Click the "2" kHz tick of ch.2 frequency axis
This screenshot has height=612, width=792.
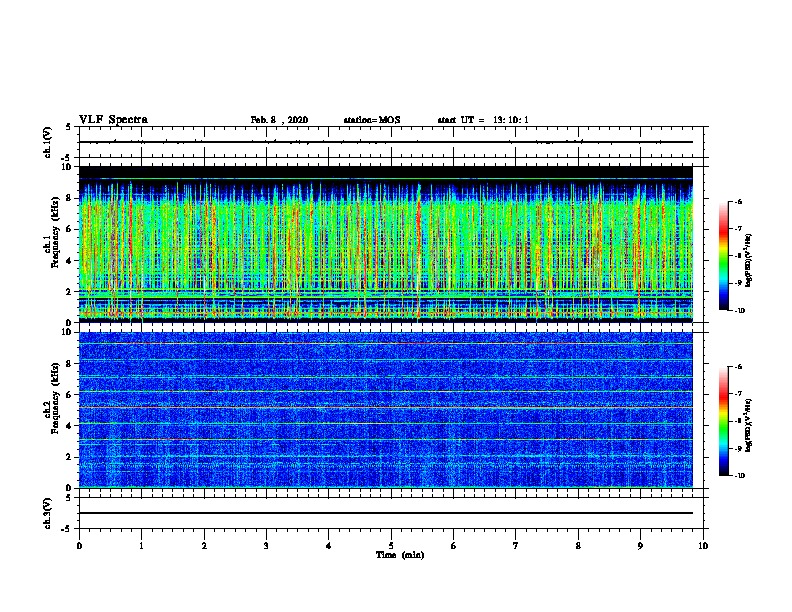click(x=71, y=457)
